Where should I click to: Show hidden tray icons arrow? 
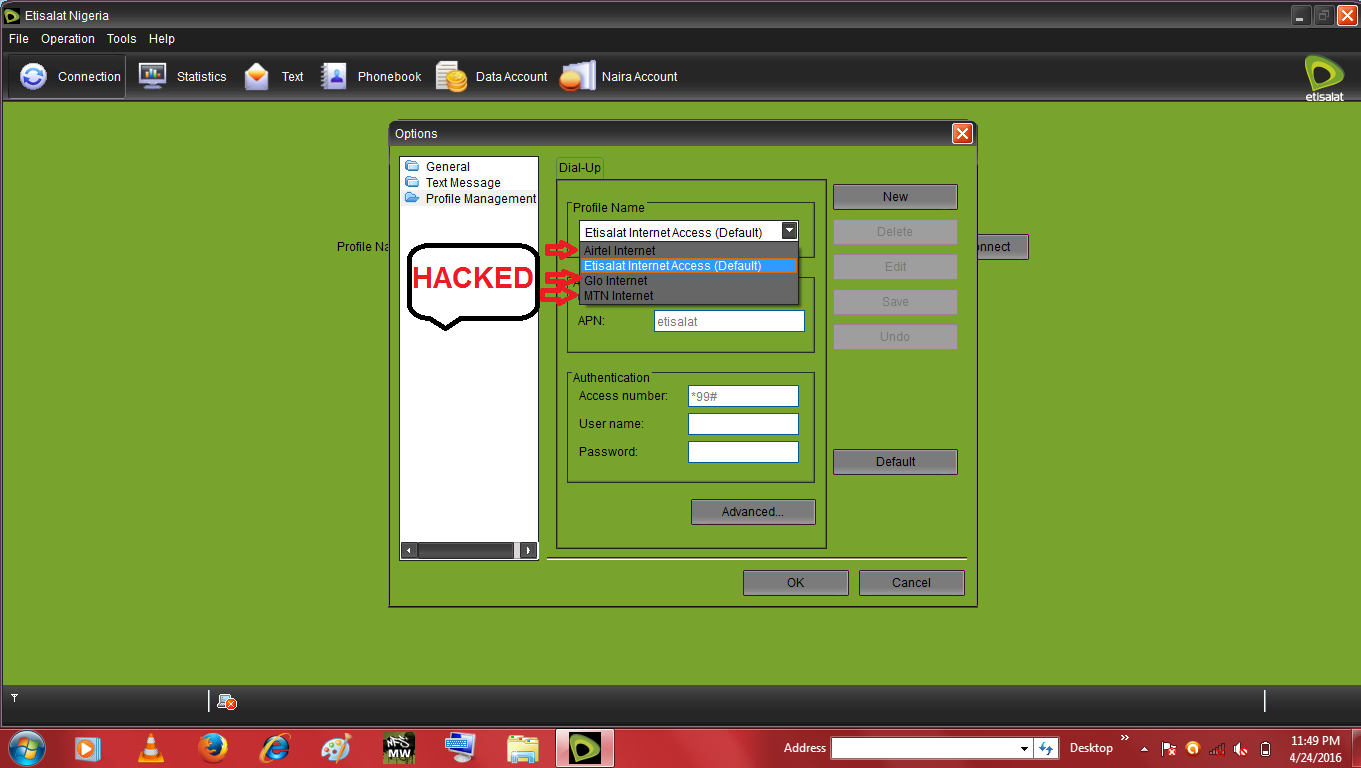tap(1144, 749)
